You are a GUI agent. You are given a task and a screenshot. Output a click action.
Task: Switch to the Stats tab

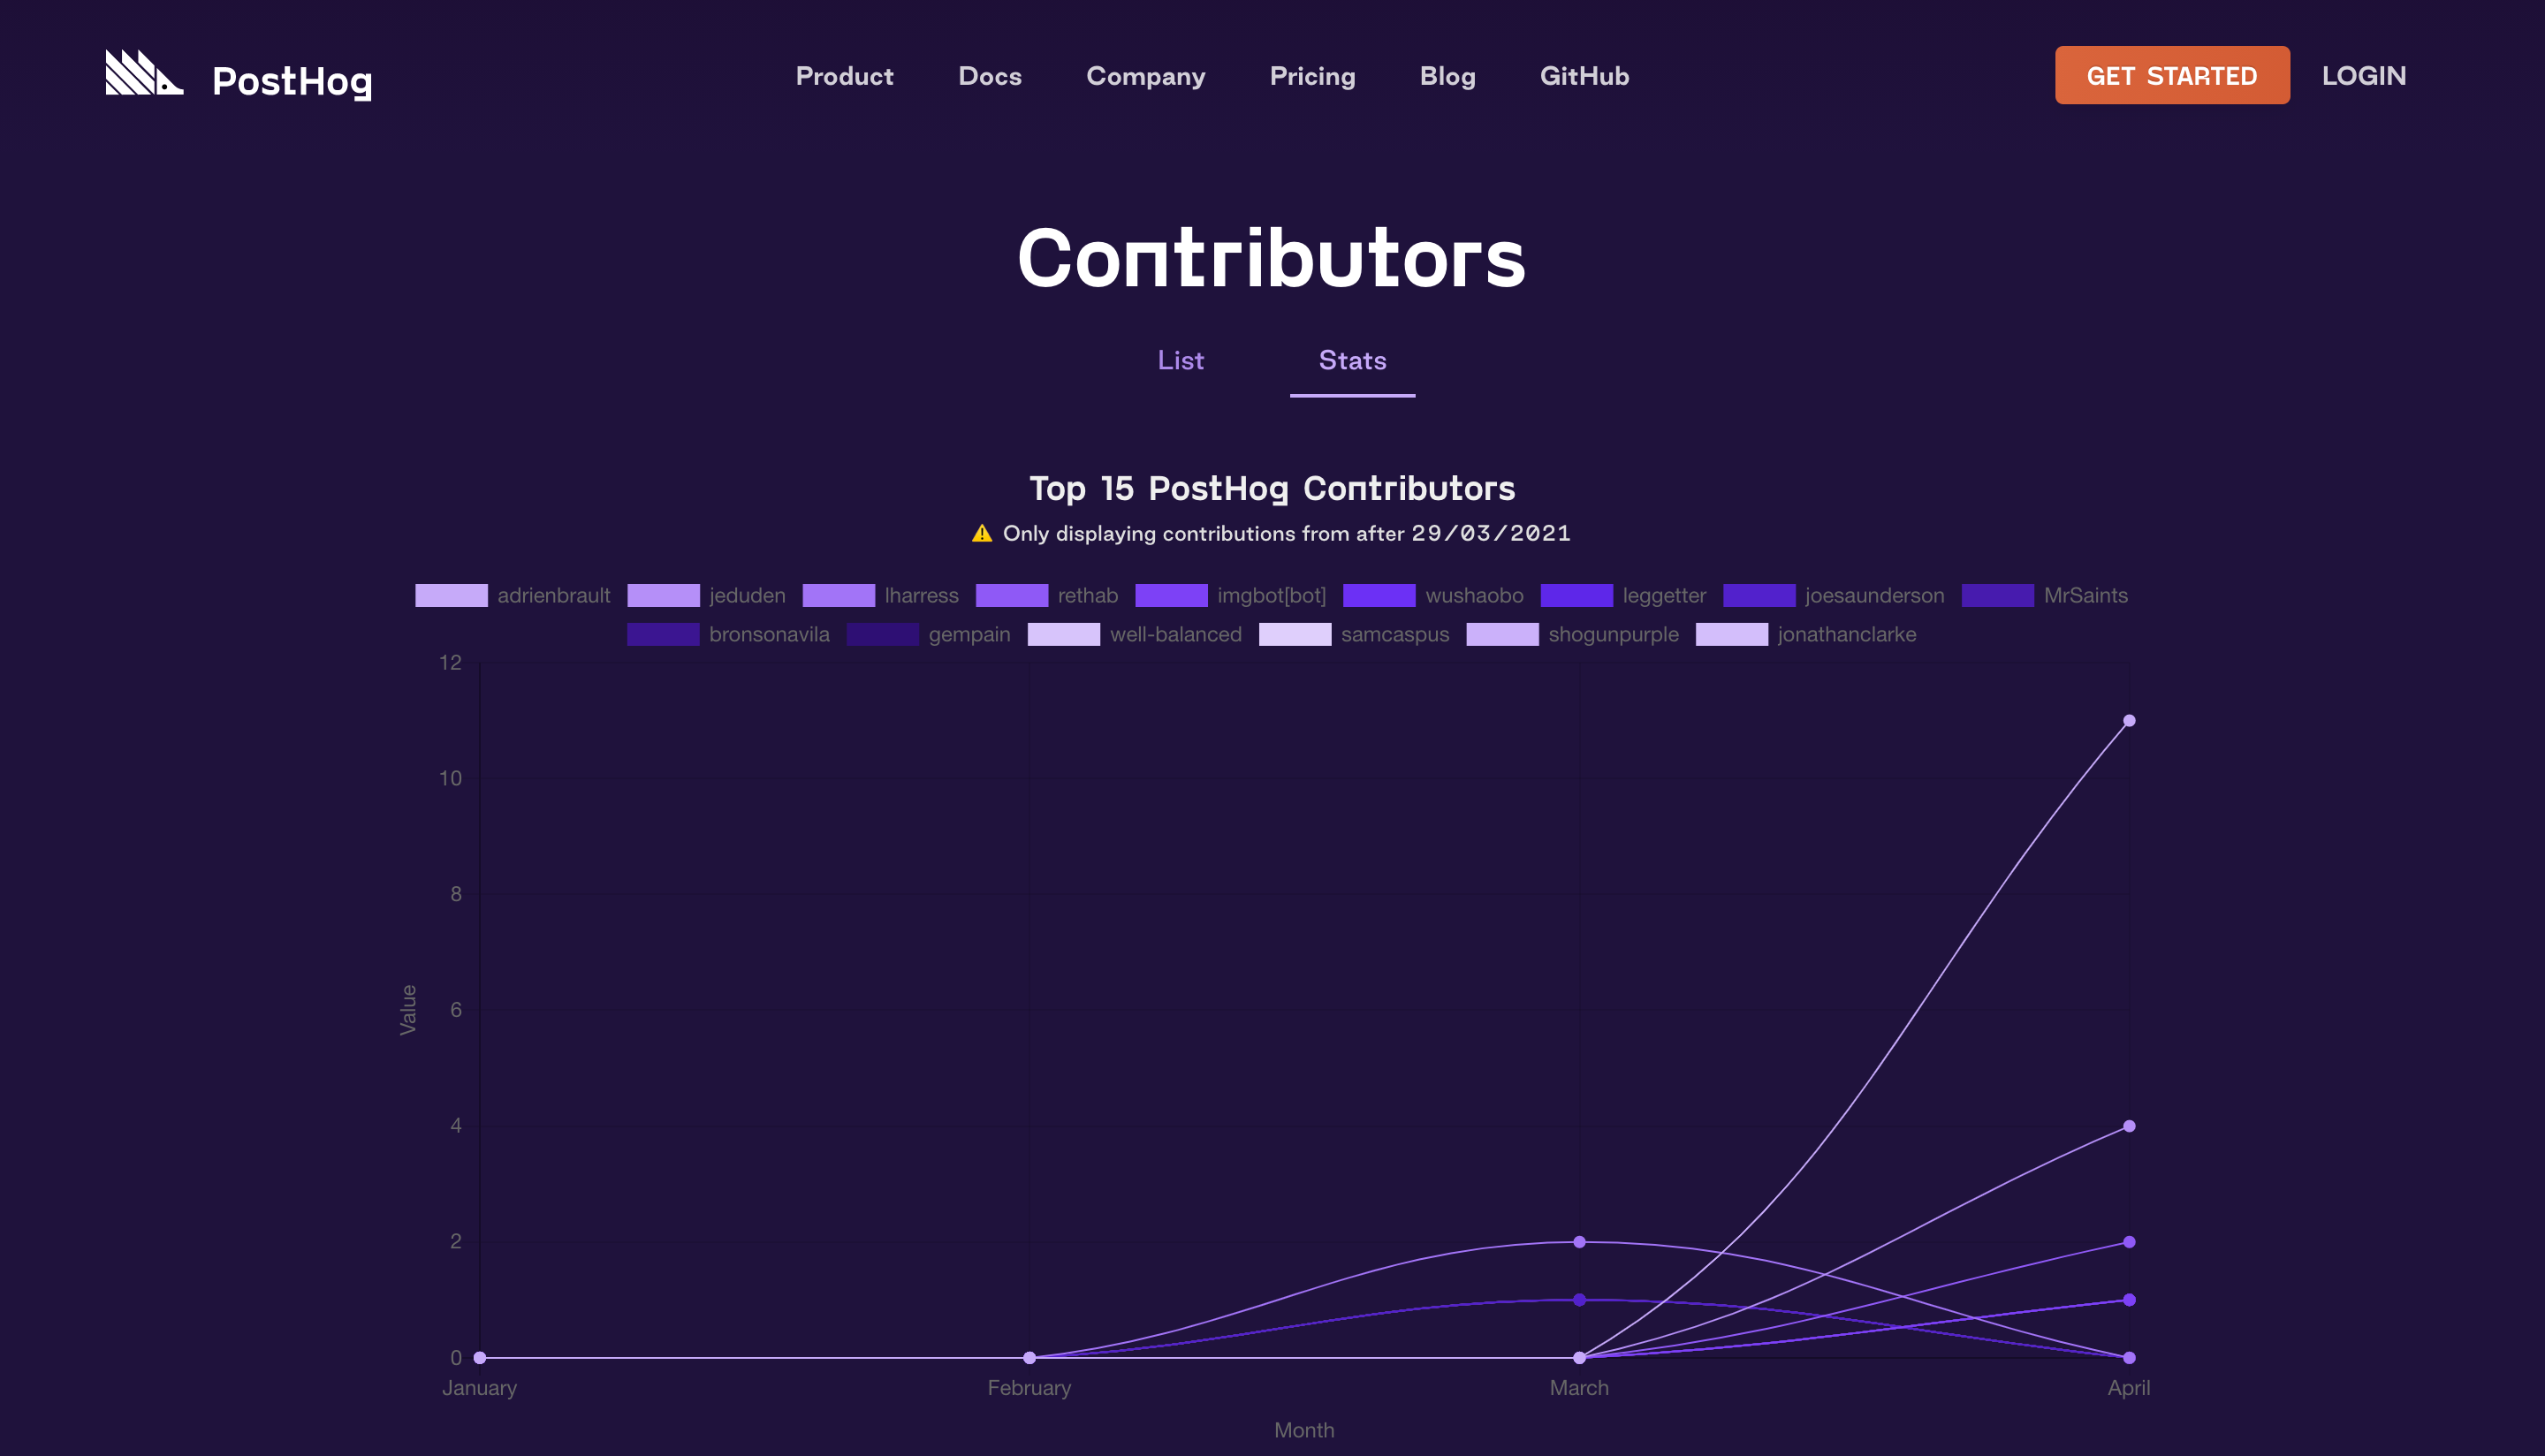1353,360
